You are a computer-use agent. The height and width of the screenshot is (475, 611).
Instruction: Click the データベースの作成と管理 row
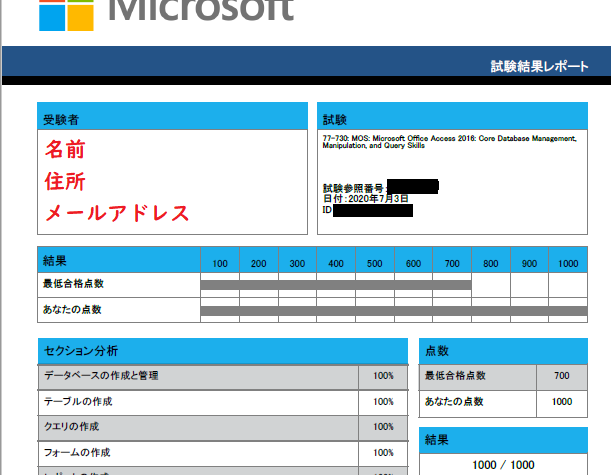pyautogui.click(x=223, y=377)
